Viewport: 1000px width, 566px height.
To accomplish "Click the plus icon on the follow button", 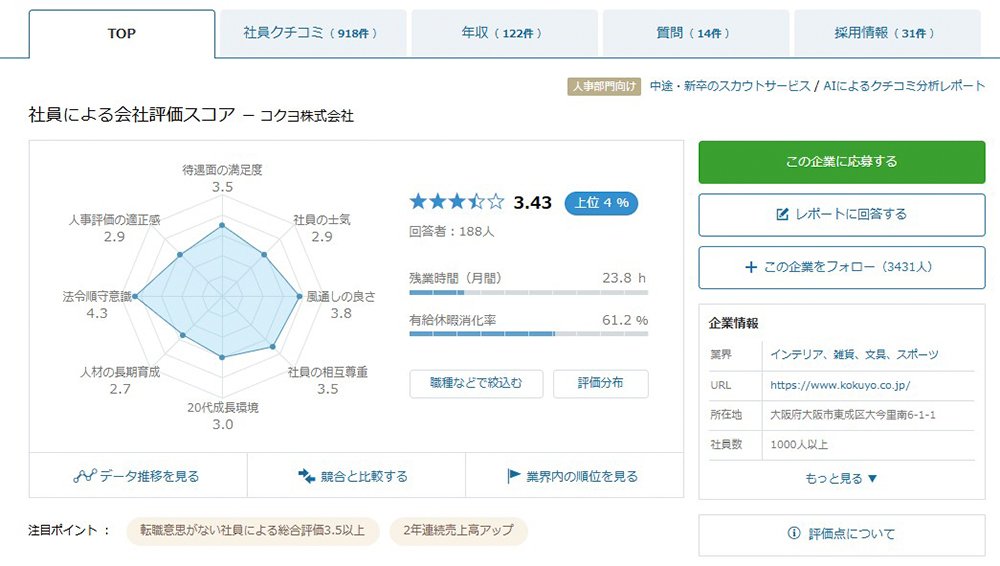I will (x=751, y=267).
